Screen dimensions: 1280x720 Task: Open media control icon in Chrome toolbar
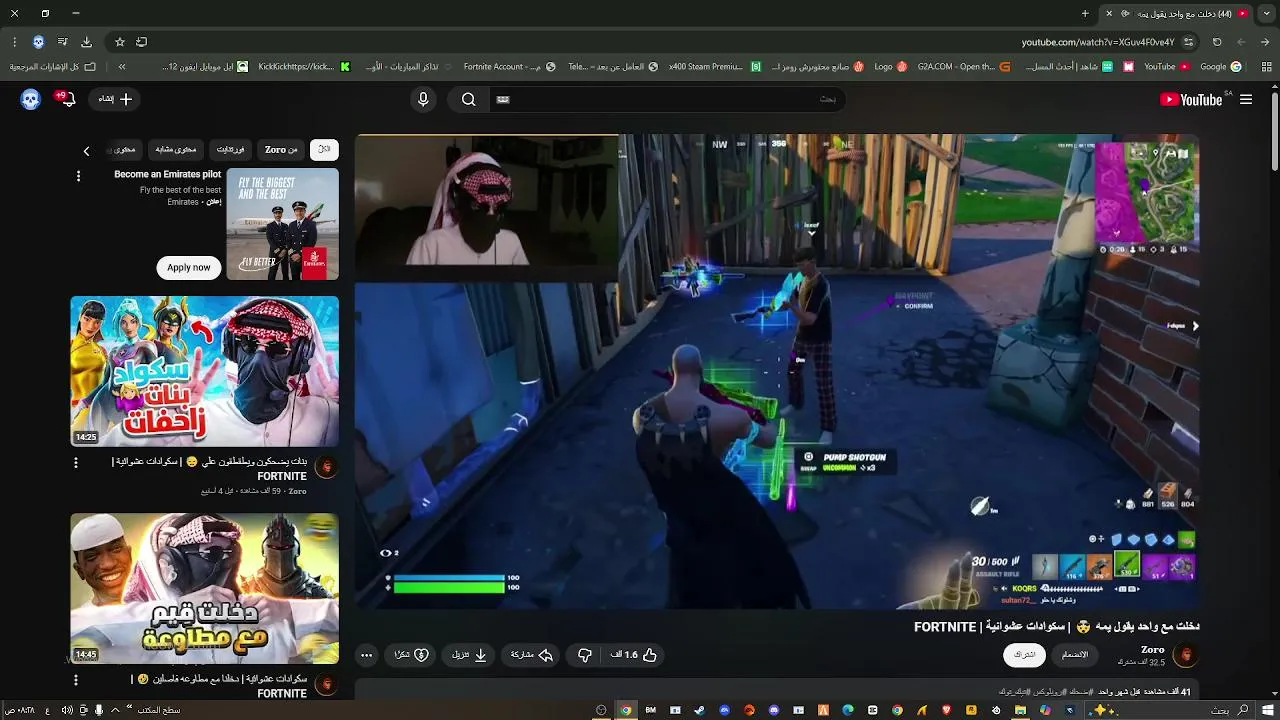coord(62,42)
